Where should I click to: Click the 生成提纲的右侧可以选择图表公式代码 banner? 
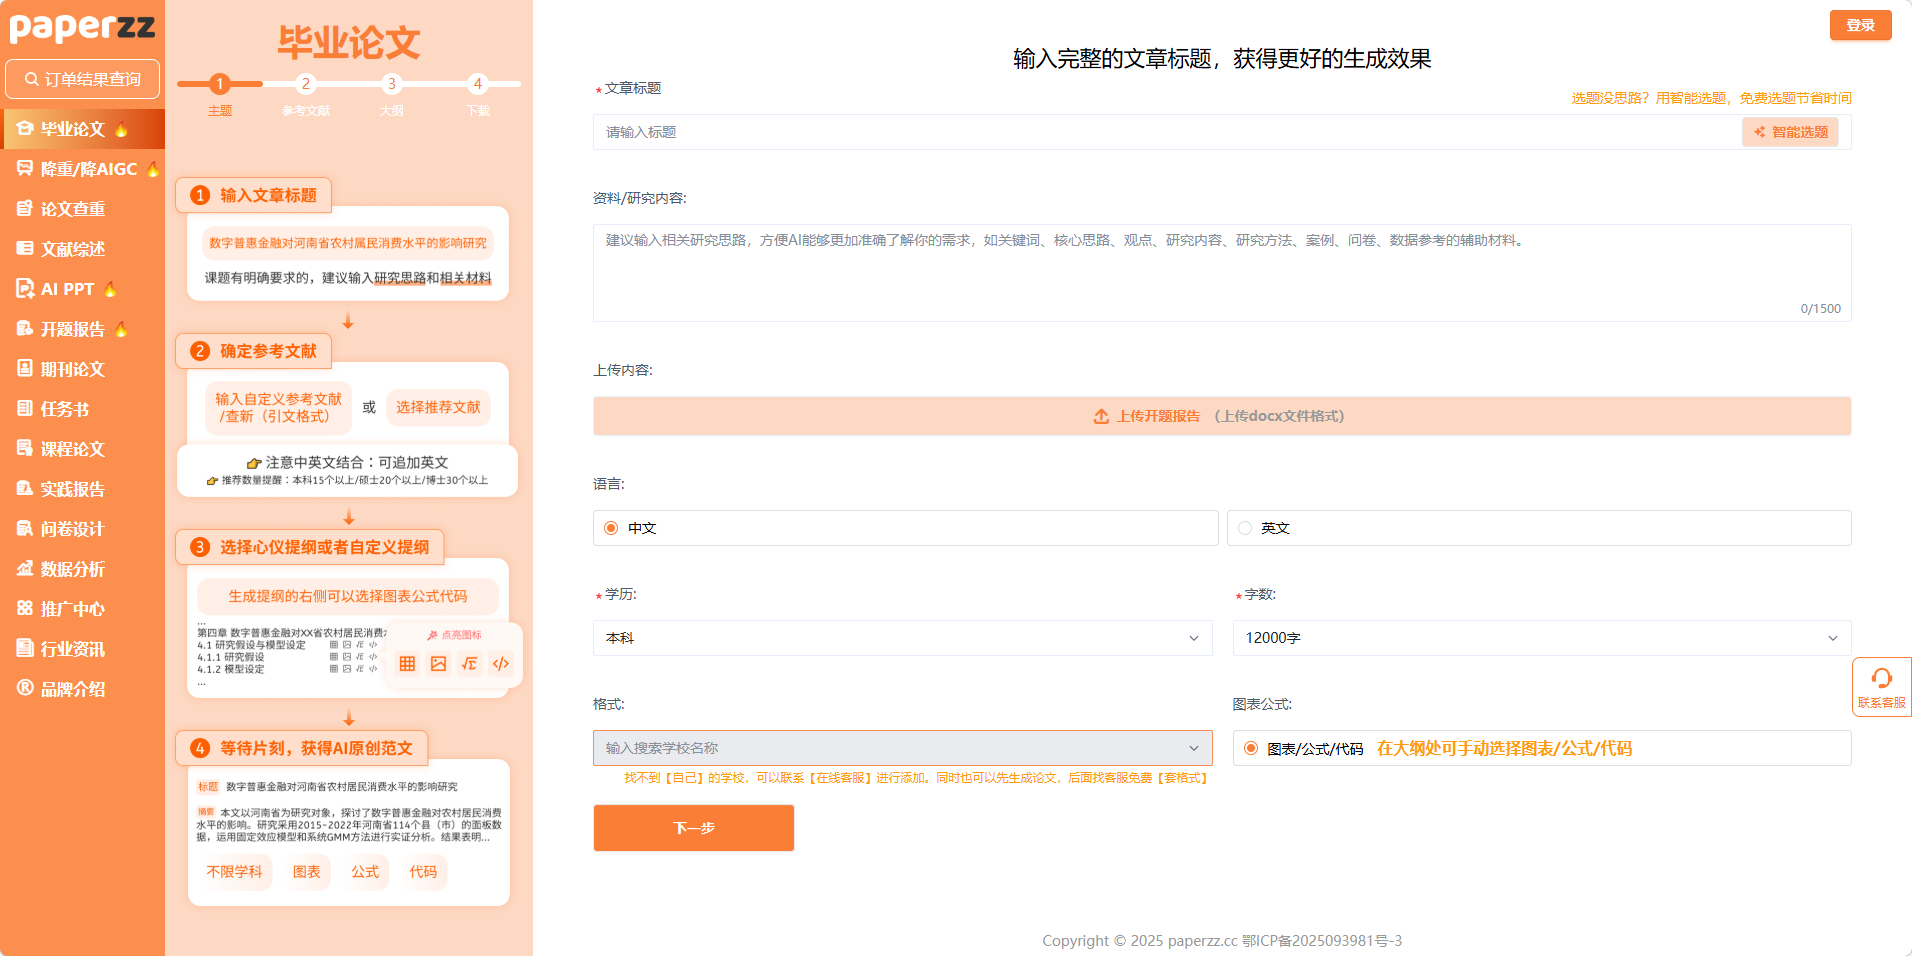click(x=348, y=596)
